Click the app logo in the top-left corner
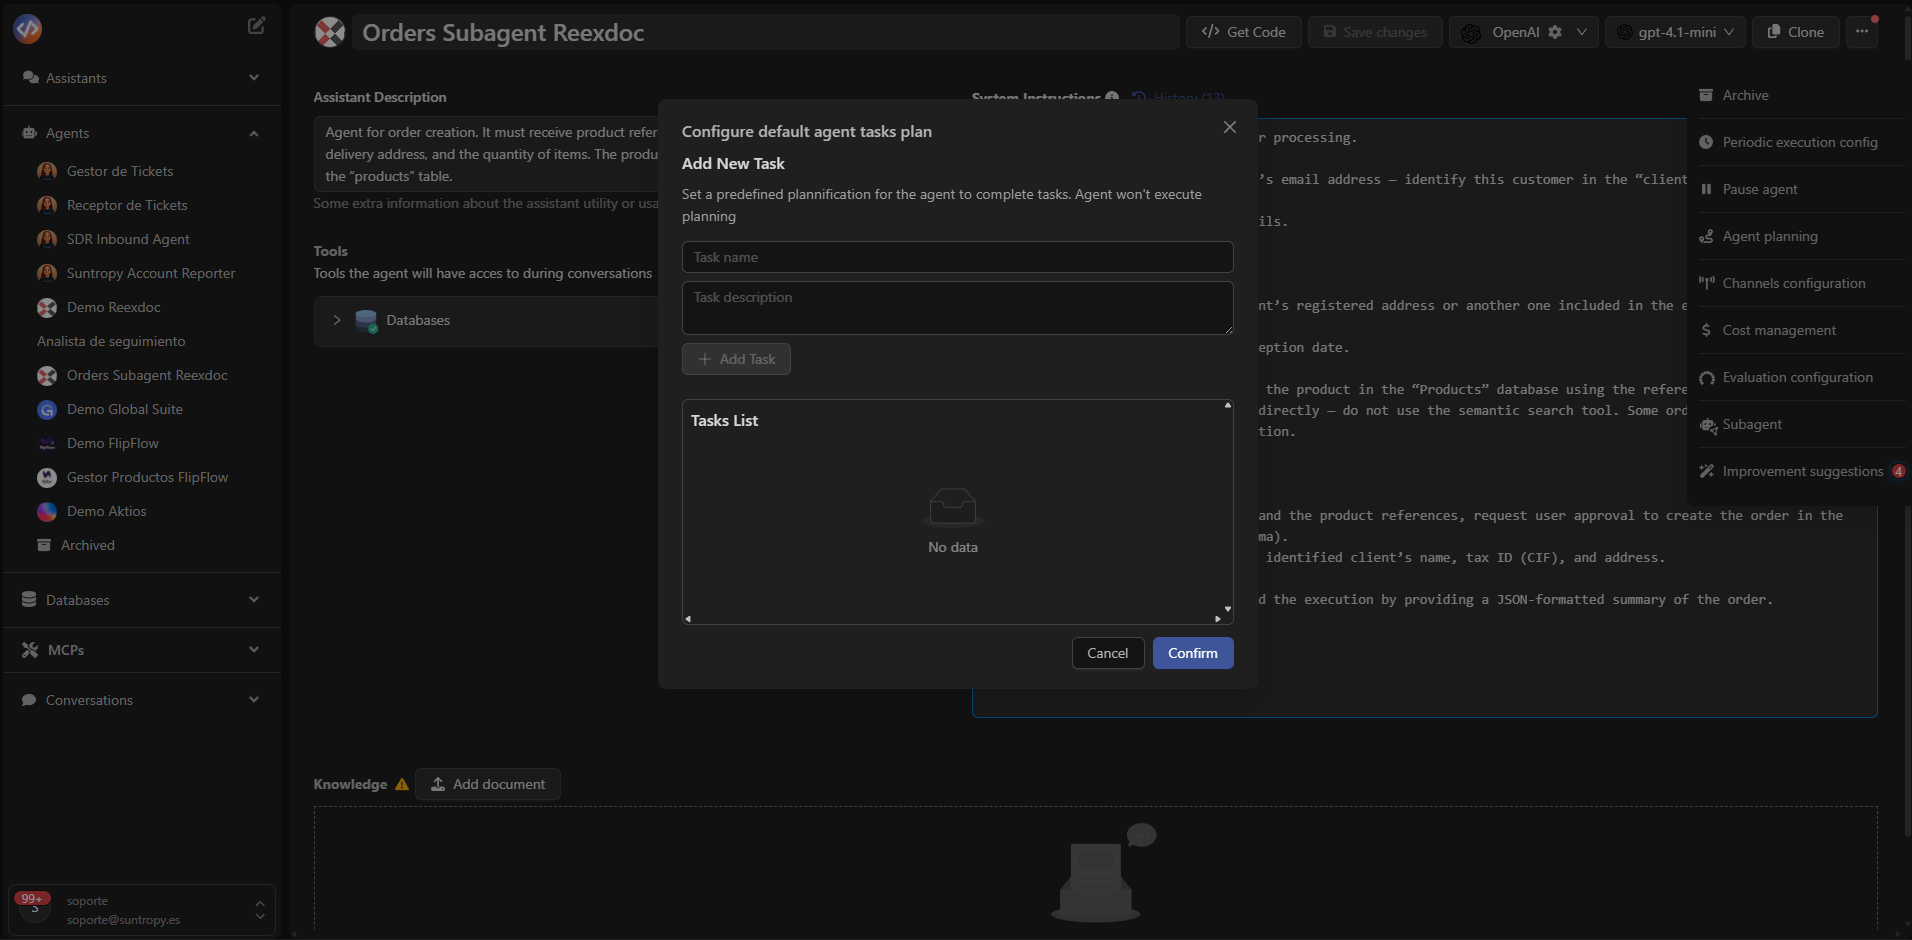 (x=28, y=29)
